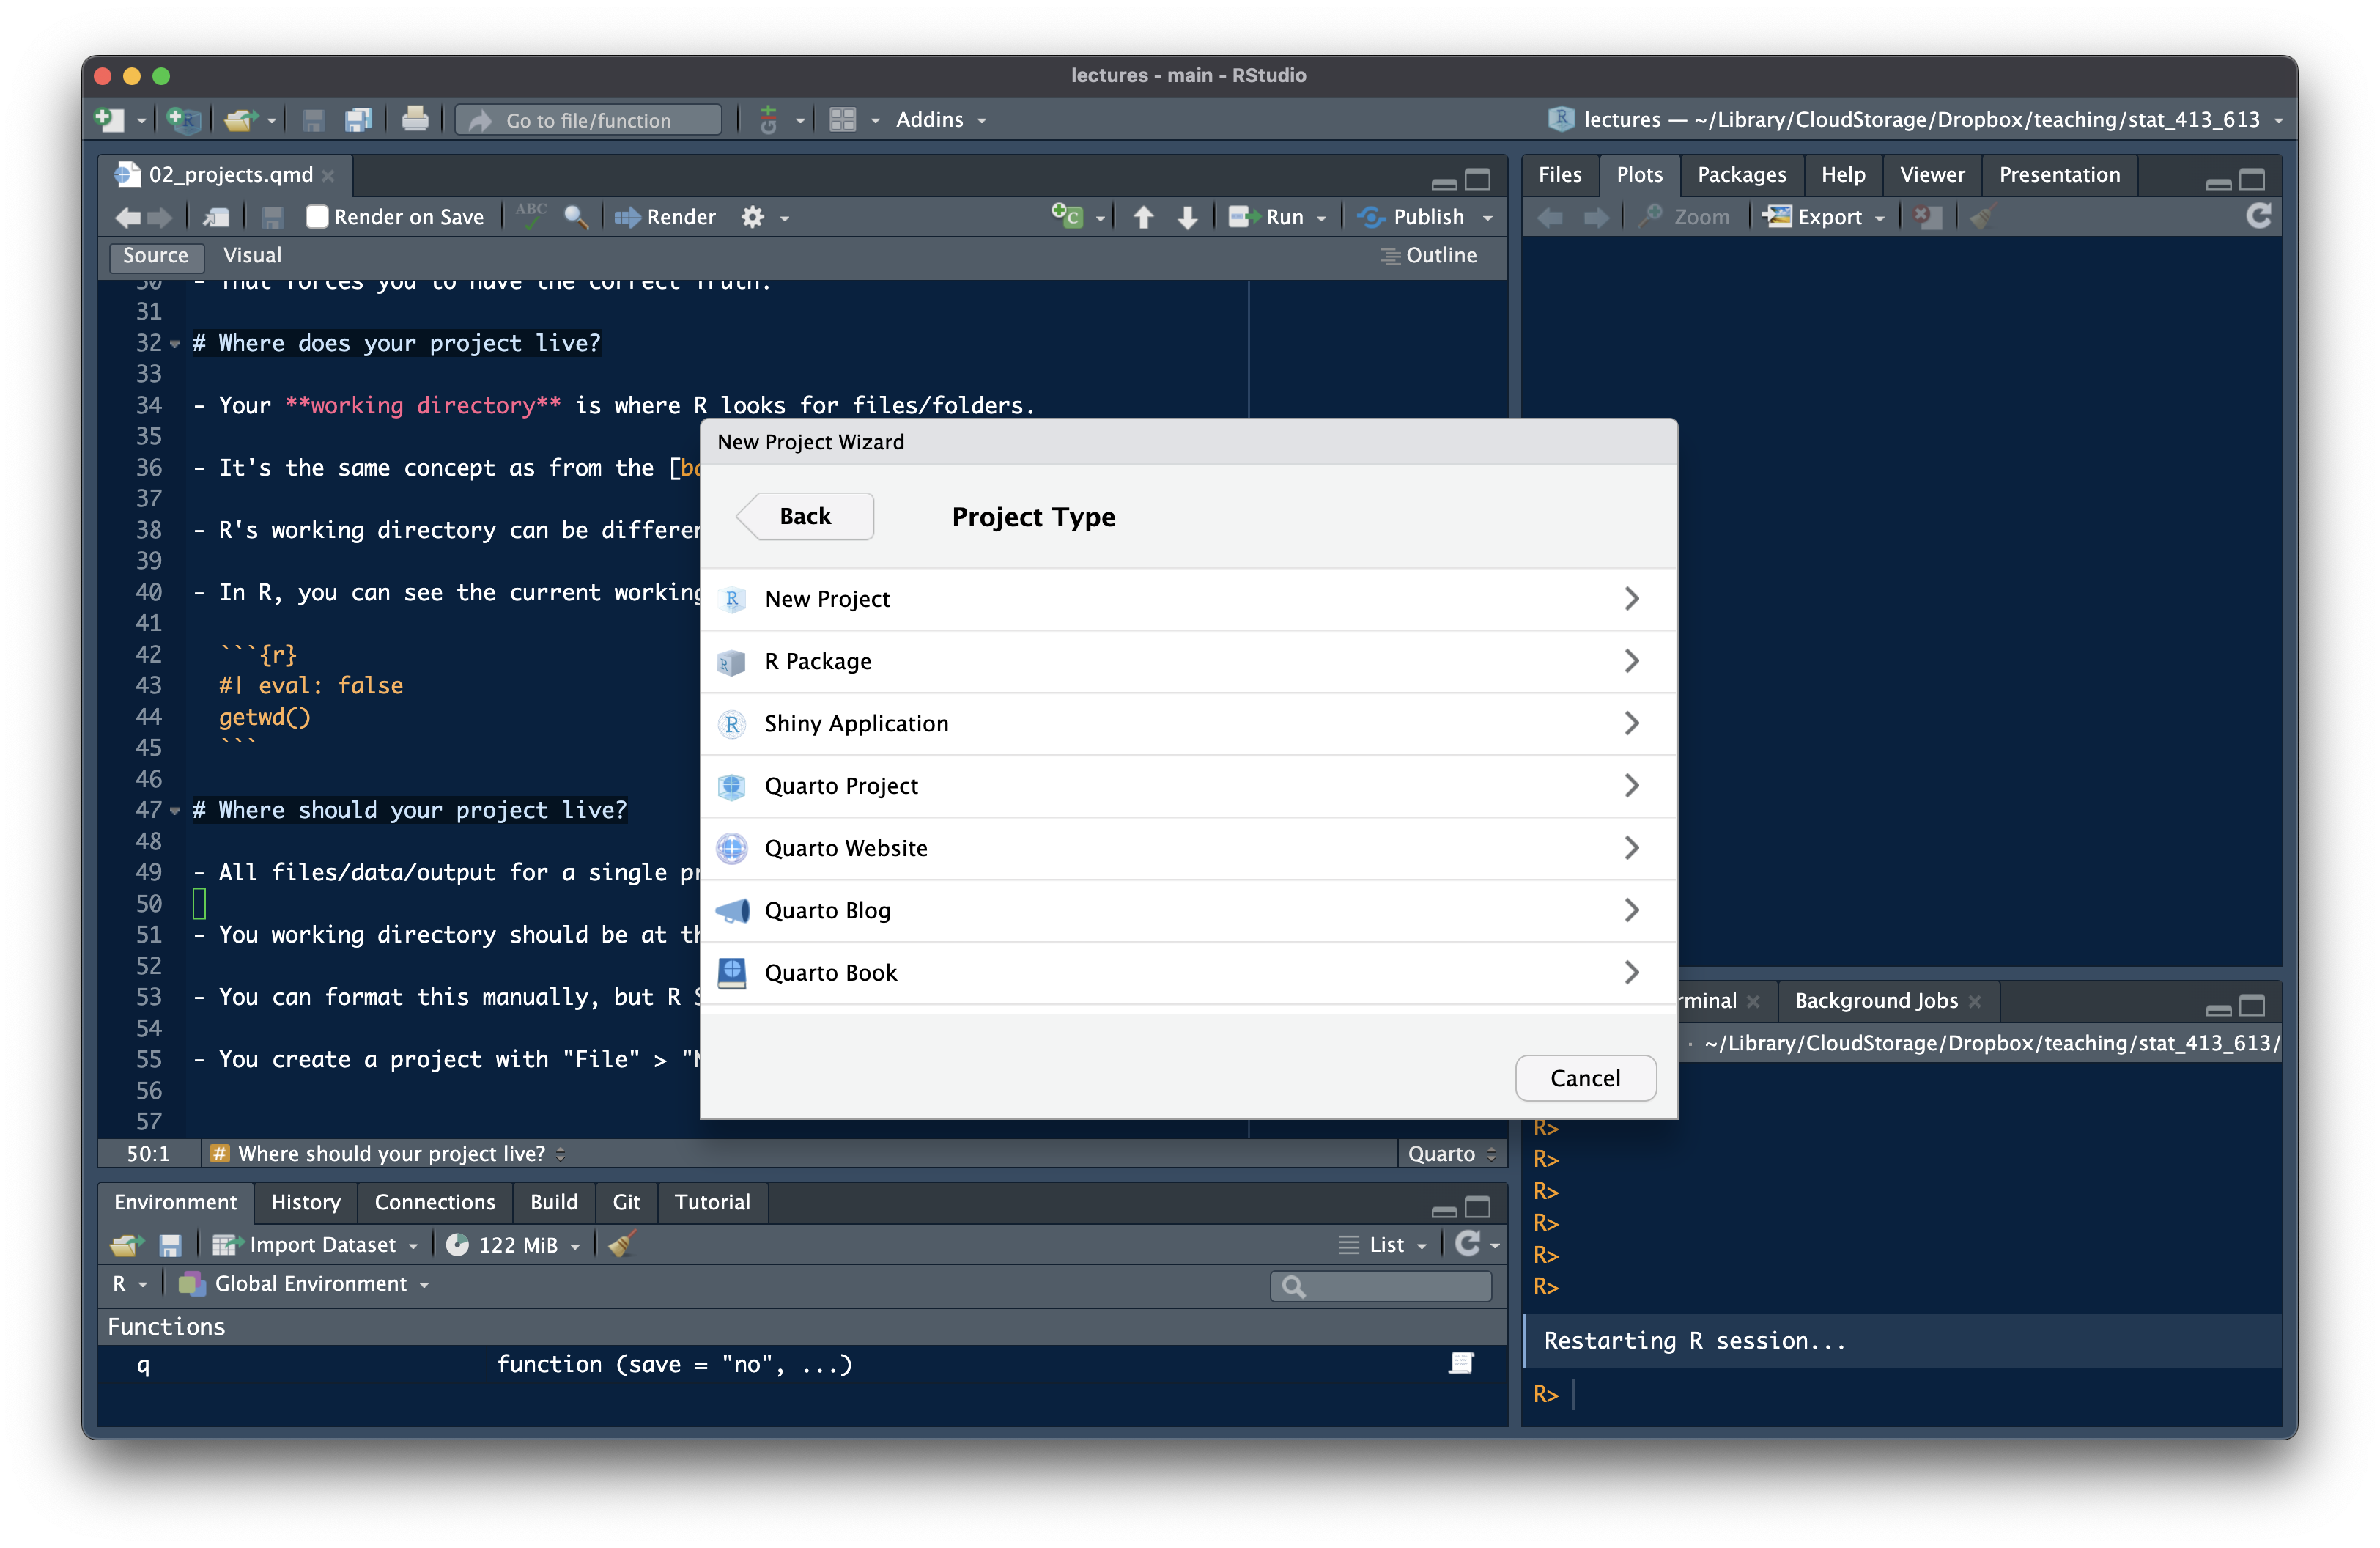
Task: Switch editor to Source mode
Action: [x=155, y=256]
